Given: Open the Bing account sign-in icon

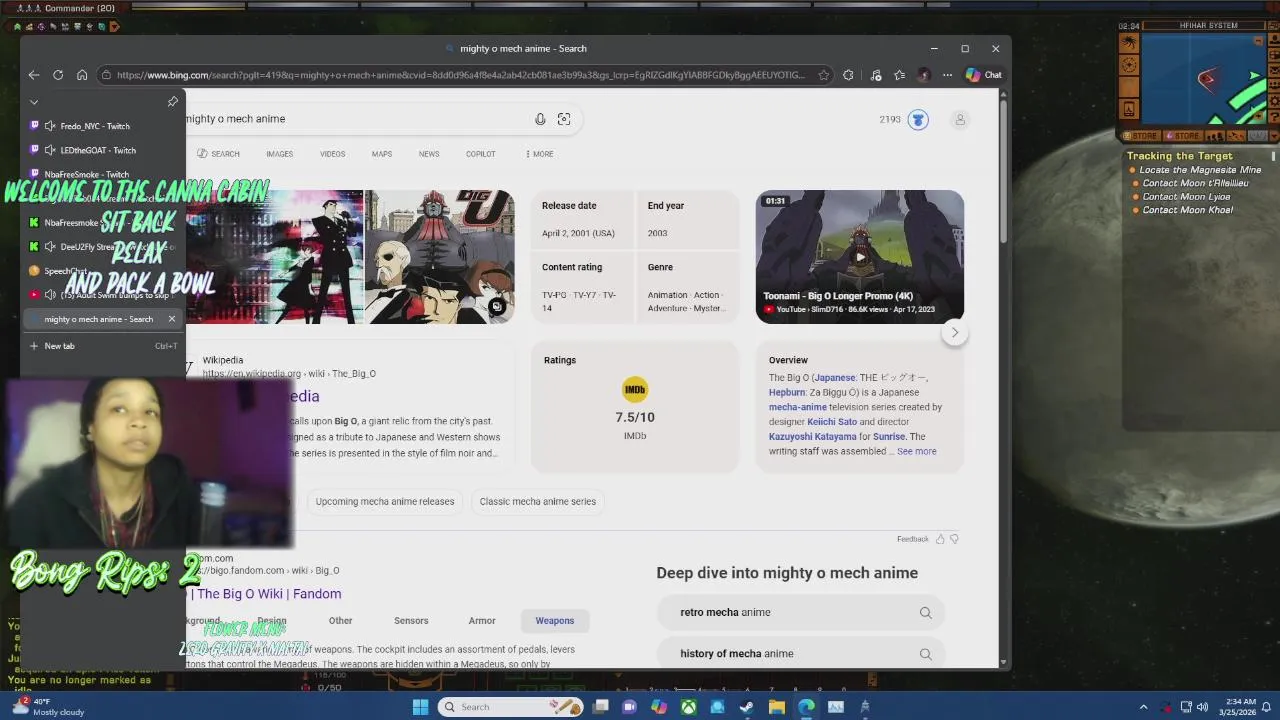Looking at the screenshot, I should [x=960, y=120].
